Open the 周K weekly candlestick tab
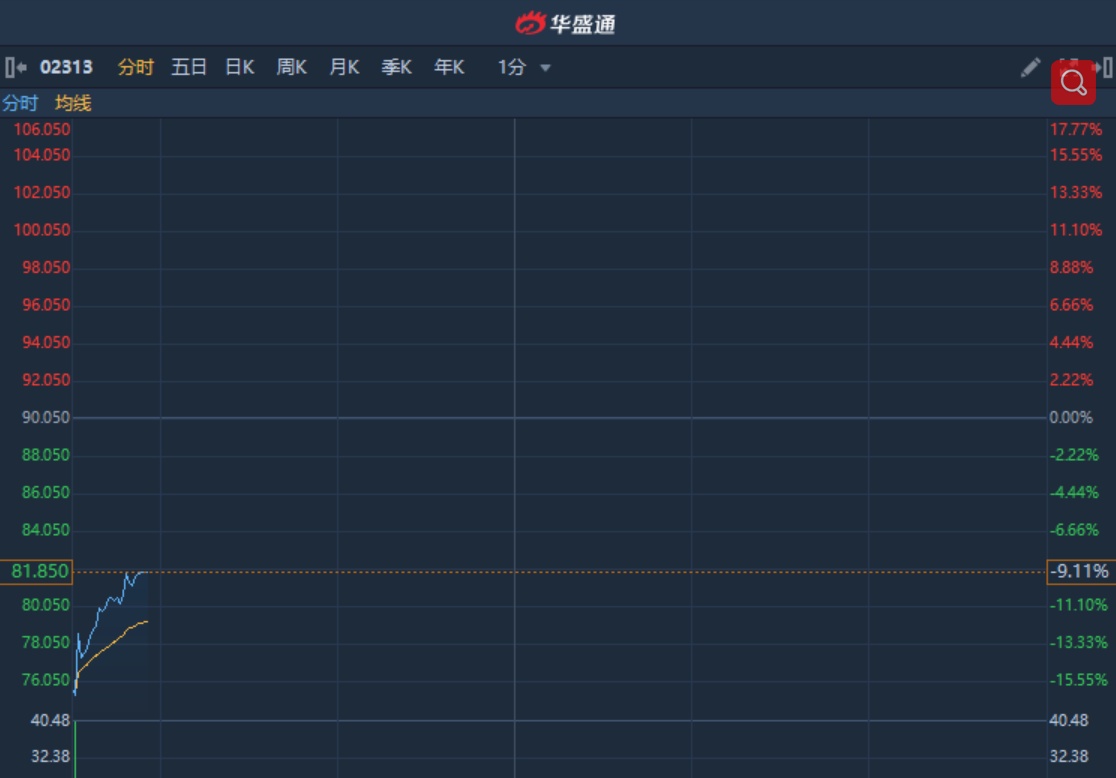This screenshot has width=1116, height=778. point(292,68)
